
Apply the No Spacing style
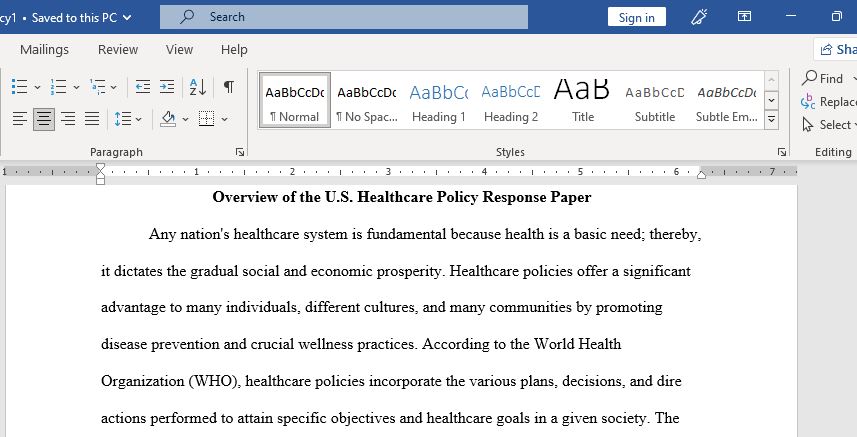tap(367, 101)
